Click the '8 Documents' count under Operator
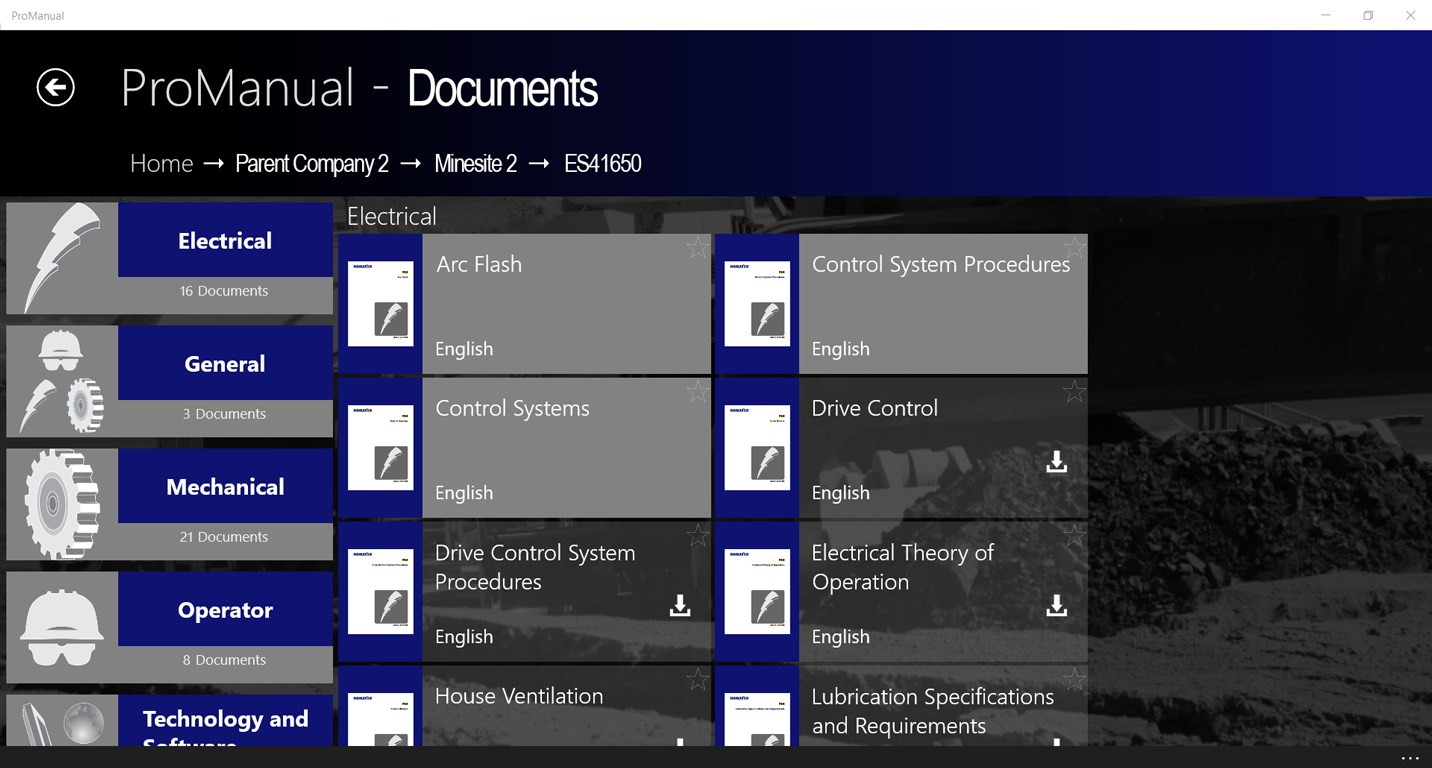 pos(224,660)
